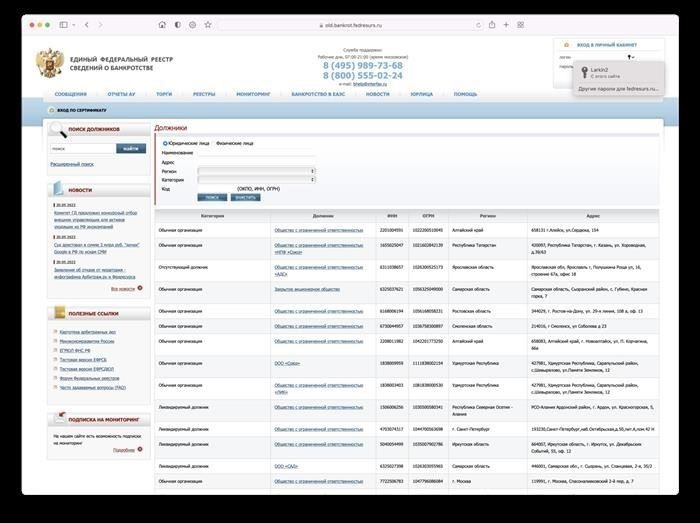Click the support e-mail address link
The image size is (700, 523).
(x=370, y=84)
